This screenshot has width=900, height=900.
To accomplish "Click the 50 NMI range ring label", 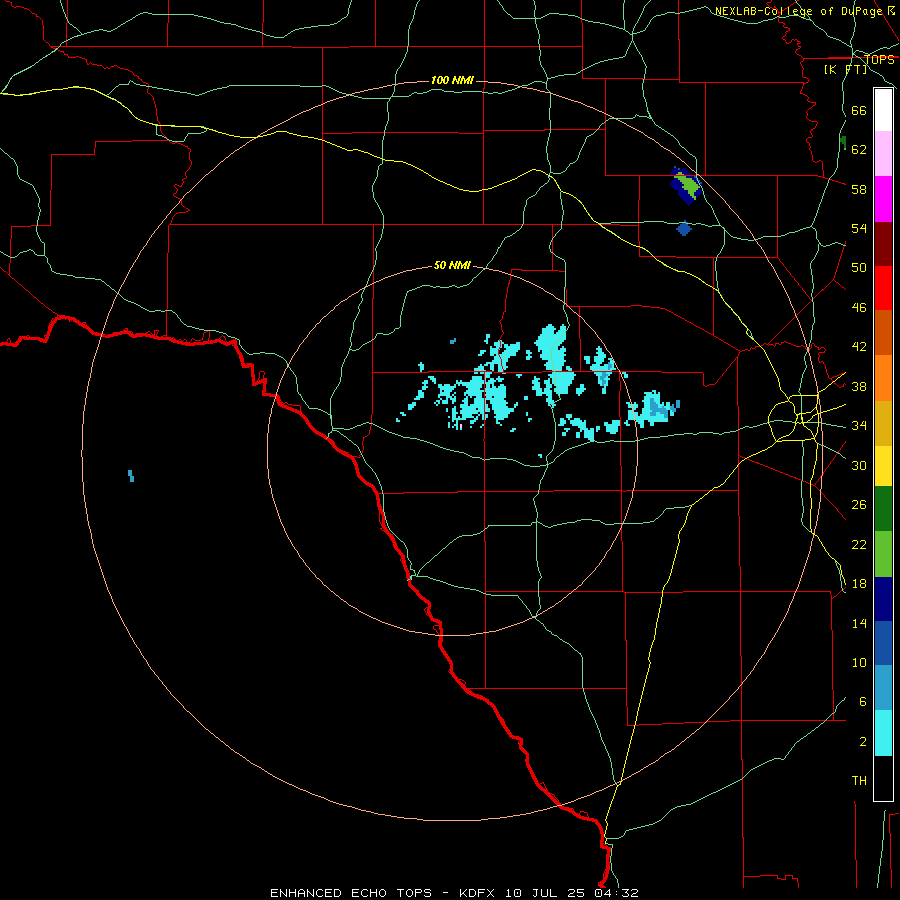I will pyautogui.click(x=452, y=265).
